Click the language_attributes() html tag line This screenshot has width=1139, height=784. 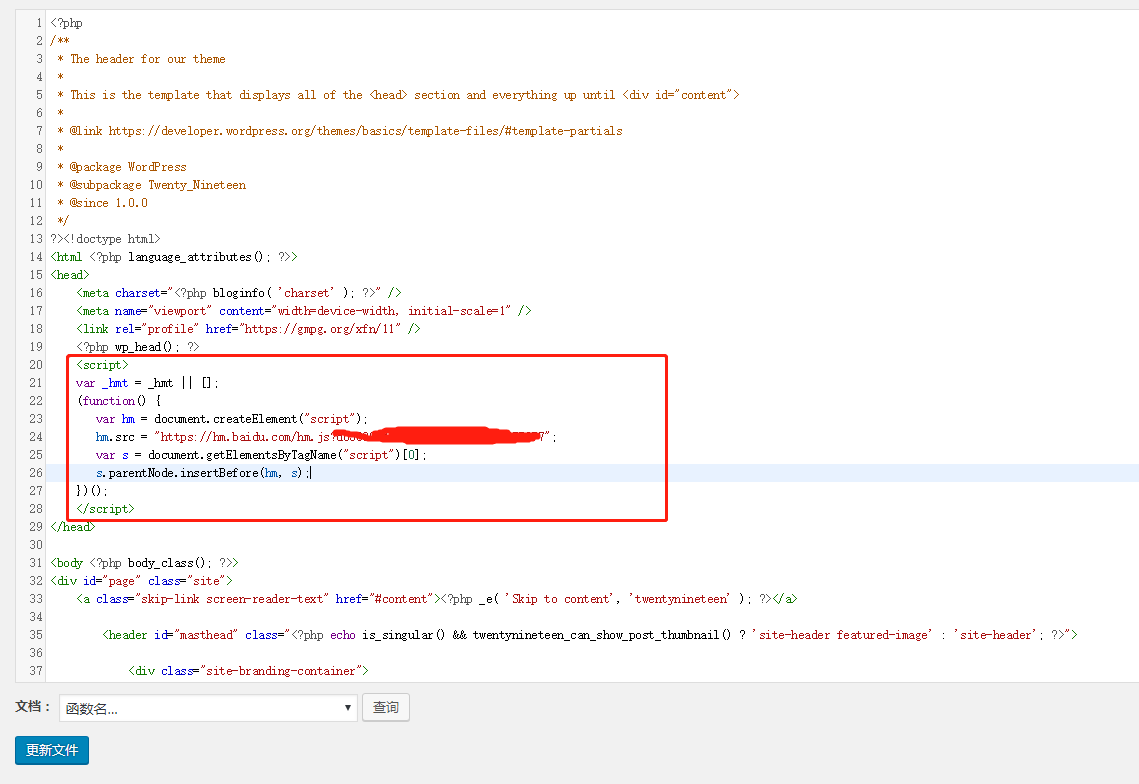point(174,257)
